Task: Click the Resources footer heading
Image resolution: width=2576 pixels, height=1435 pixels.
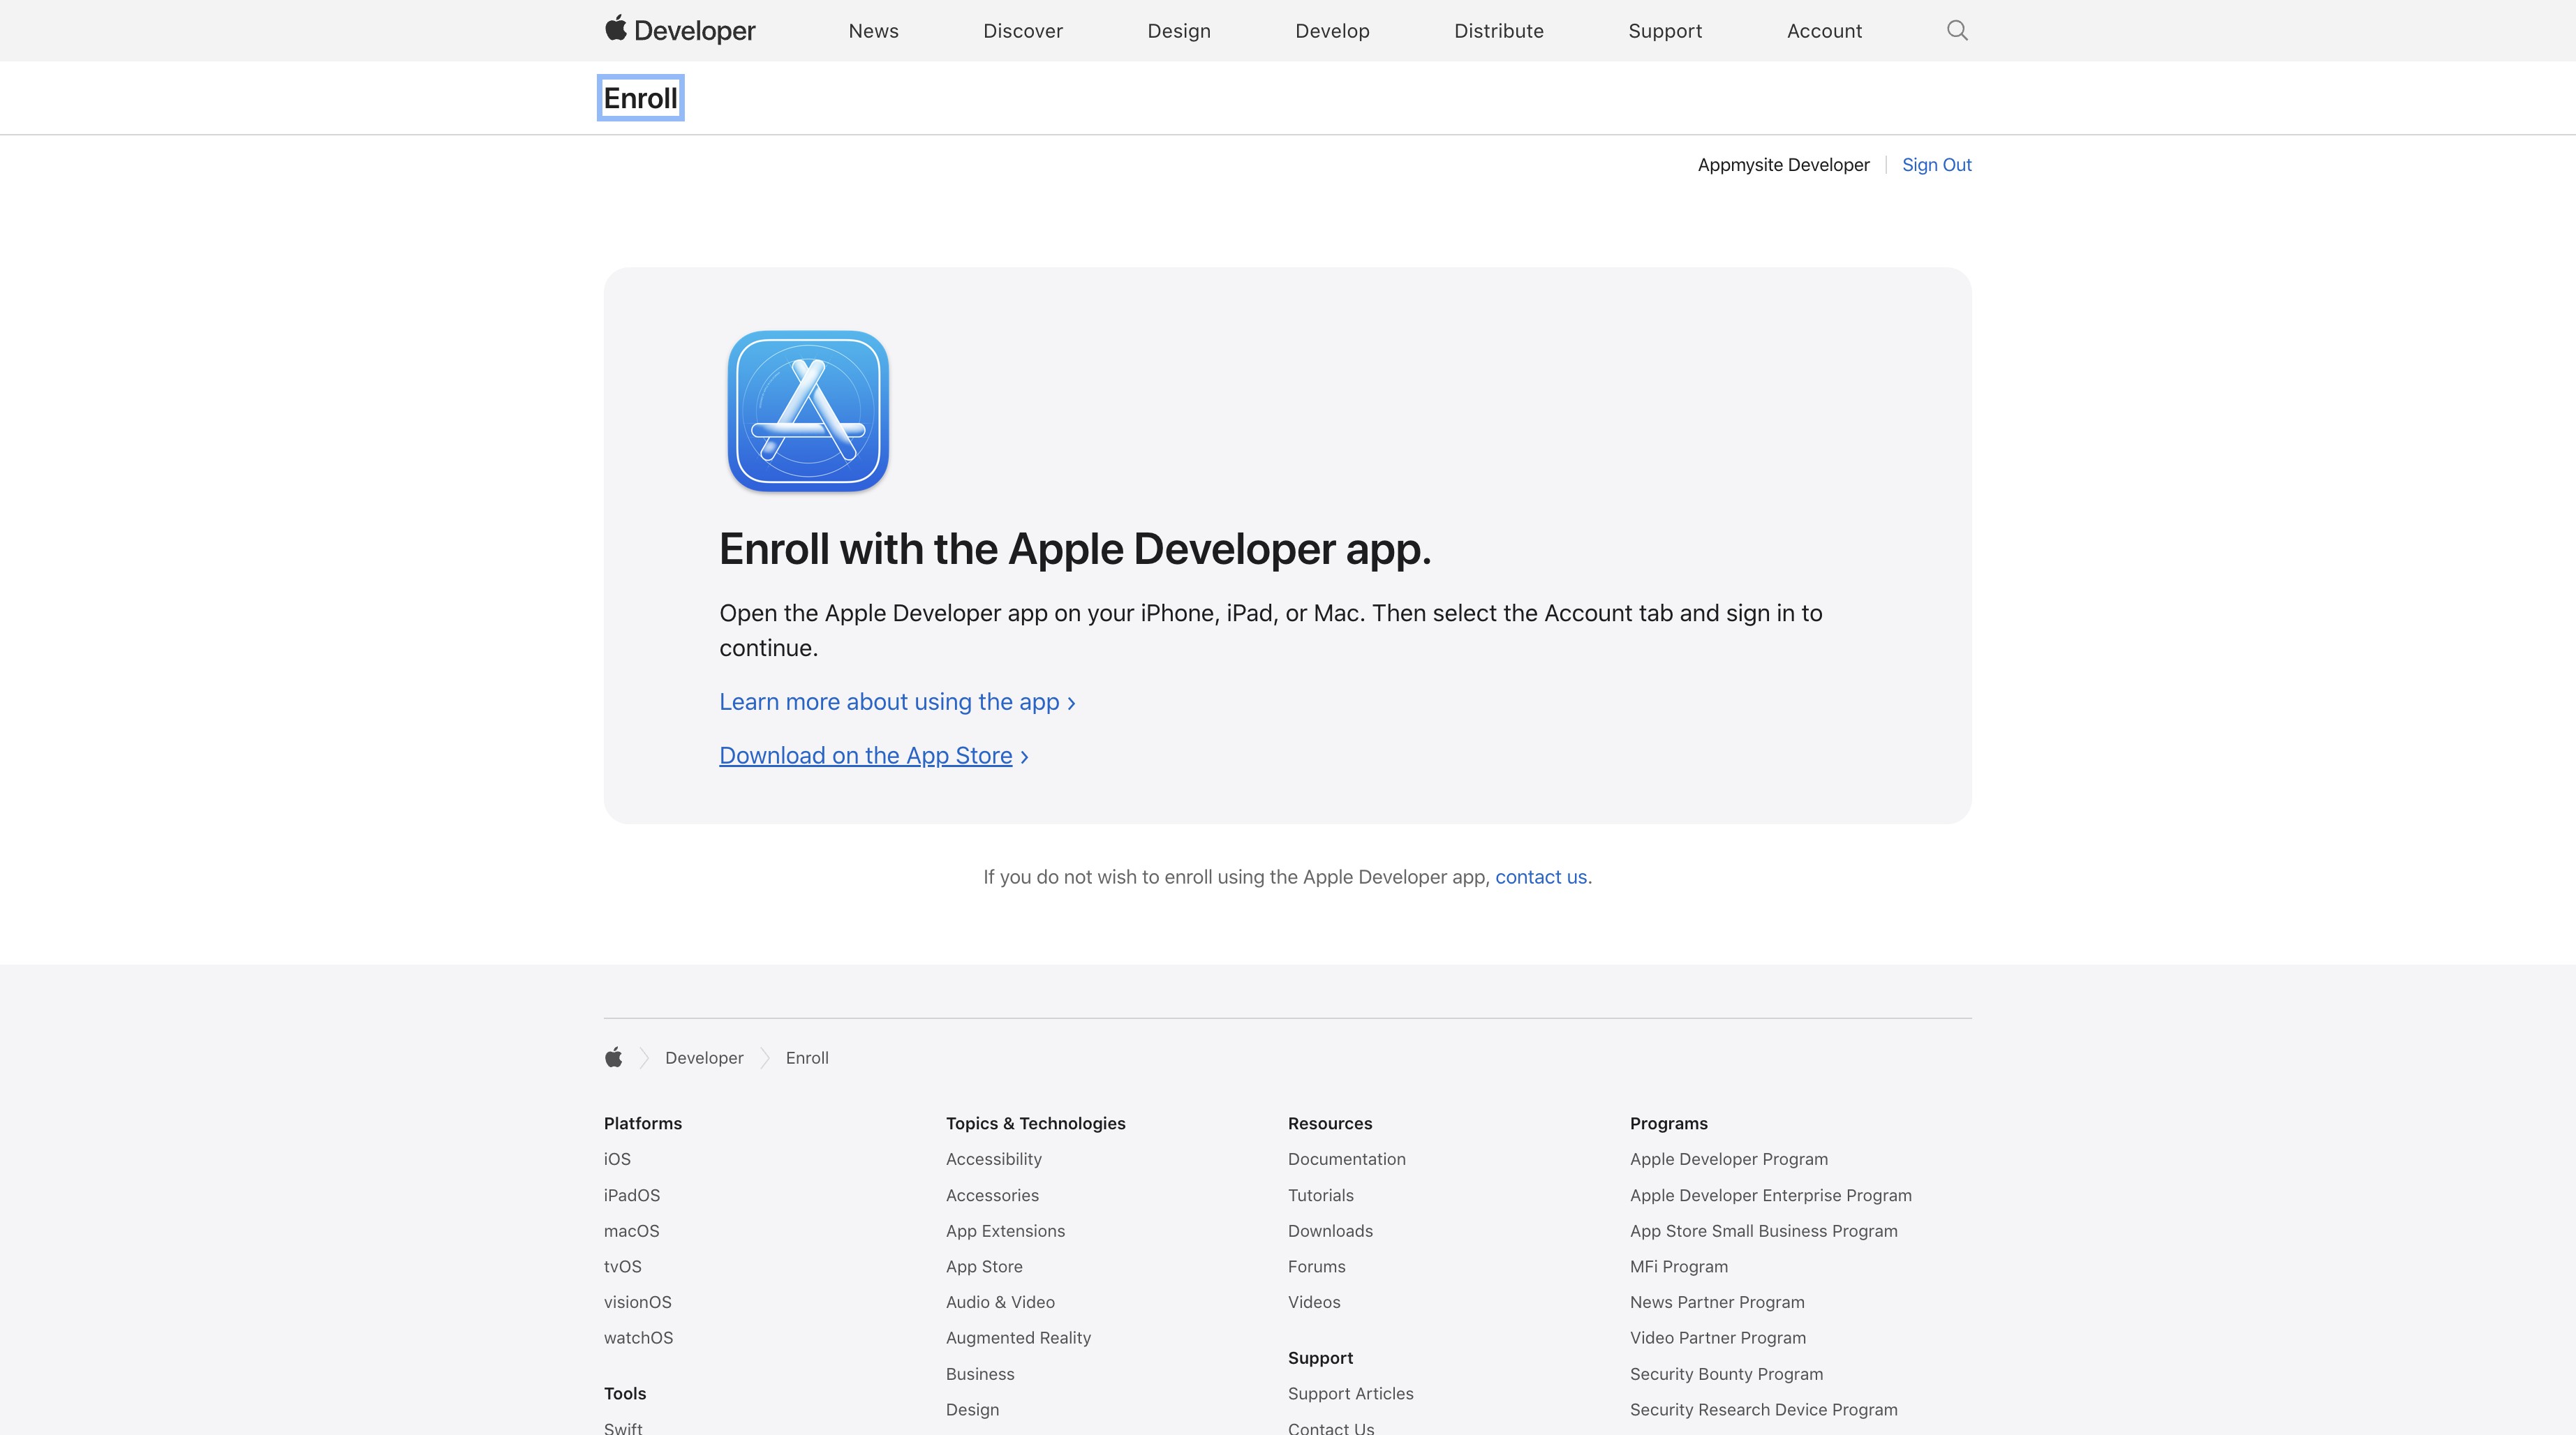Action: (1330, 1123)
